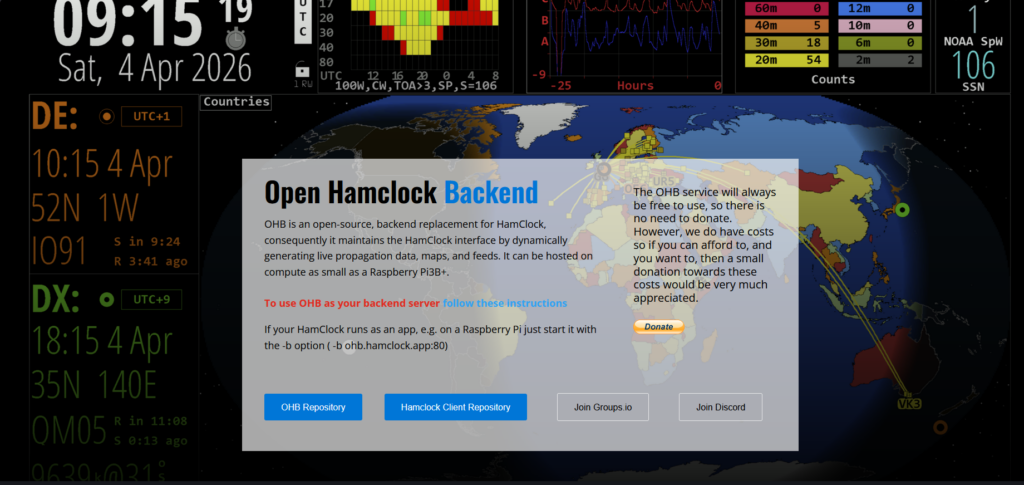Toggle the 6m band count row

point(880,42)
